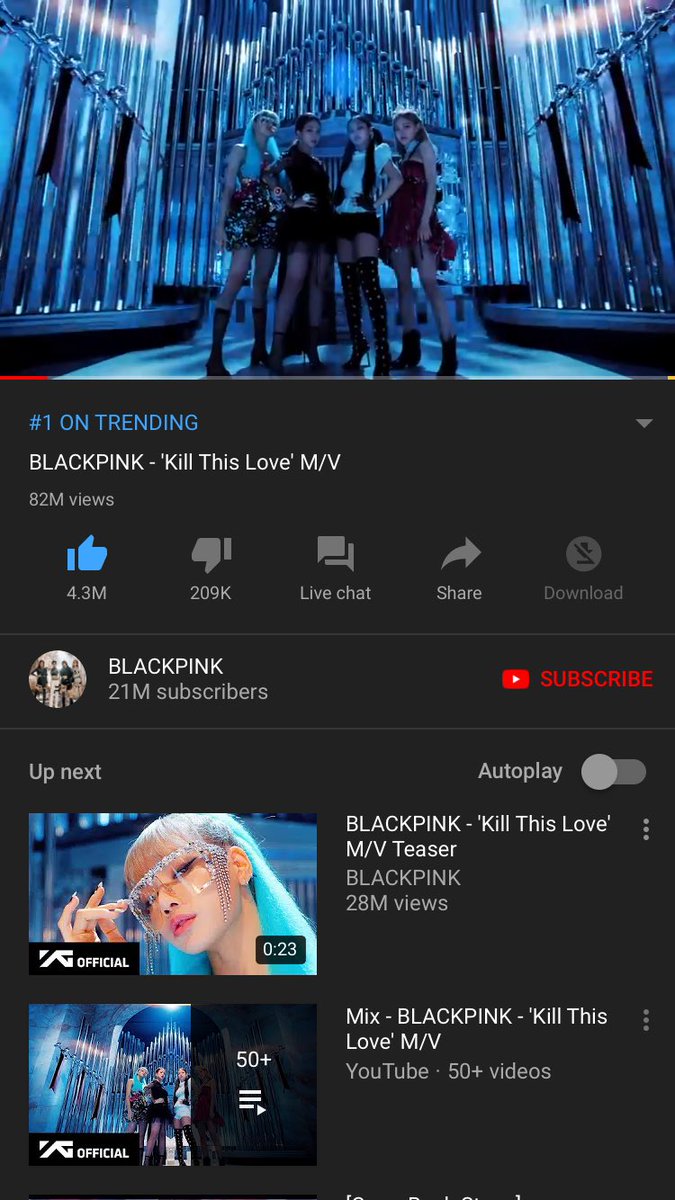Open three-dot menu for Teaser video
This screenshot has width=675, height=1200.
click(646, 829)
